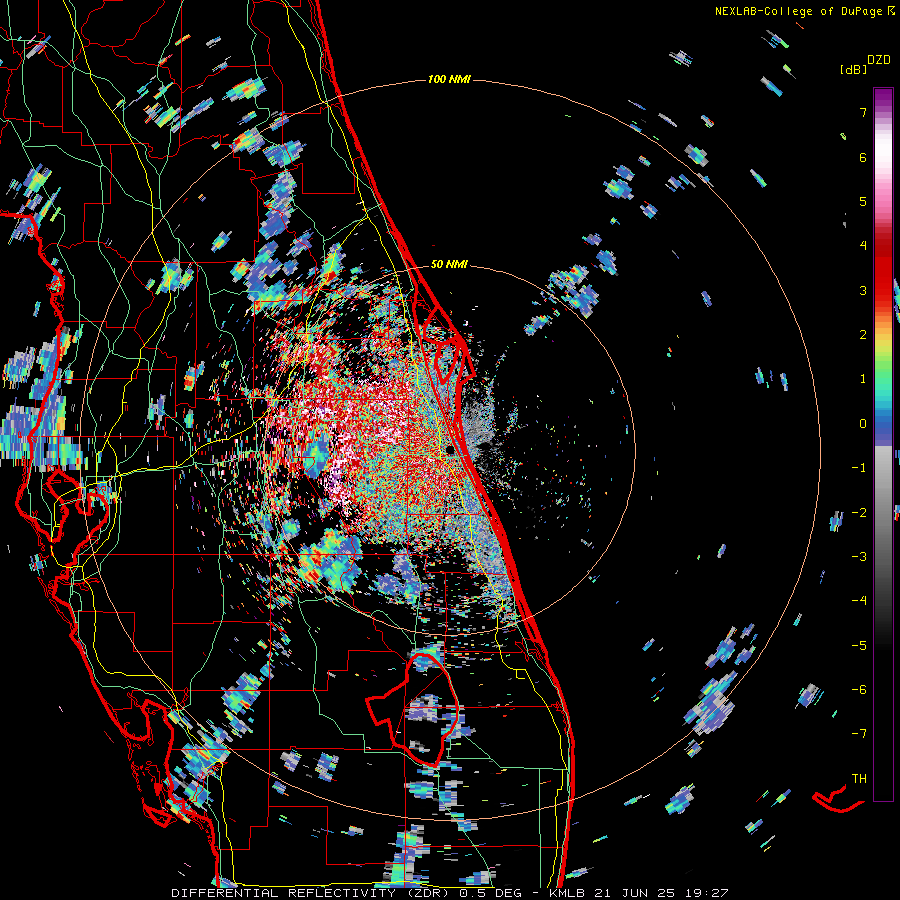Viewport: 900px width, 900px height.
Task: Click the 21 JUN 25 19:27 timestamp
Action: 660,893
